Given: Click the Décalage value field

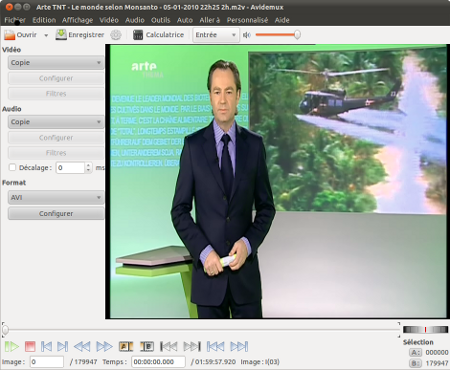Looking at the screenshot, I should (x=70, y=168).
